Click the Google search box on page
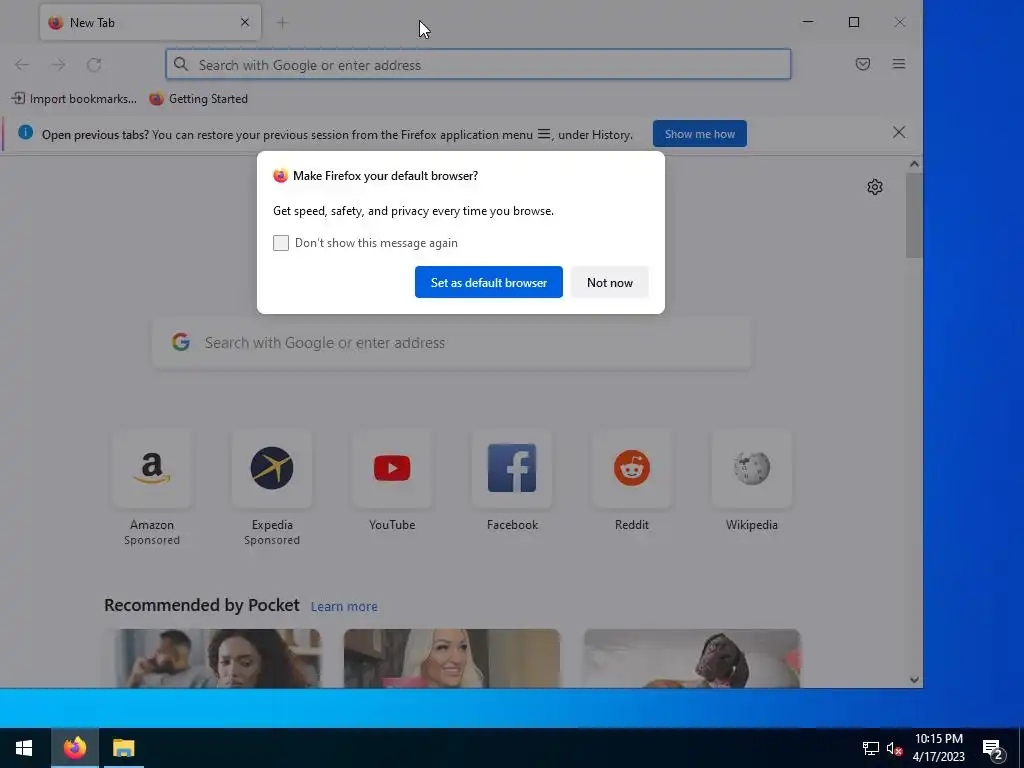The height and width of the screenshot is (768, 1024). pyautogui.click(x=452, y=343)
